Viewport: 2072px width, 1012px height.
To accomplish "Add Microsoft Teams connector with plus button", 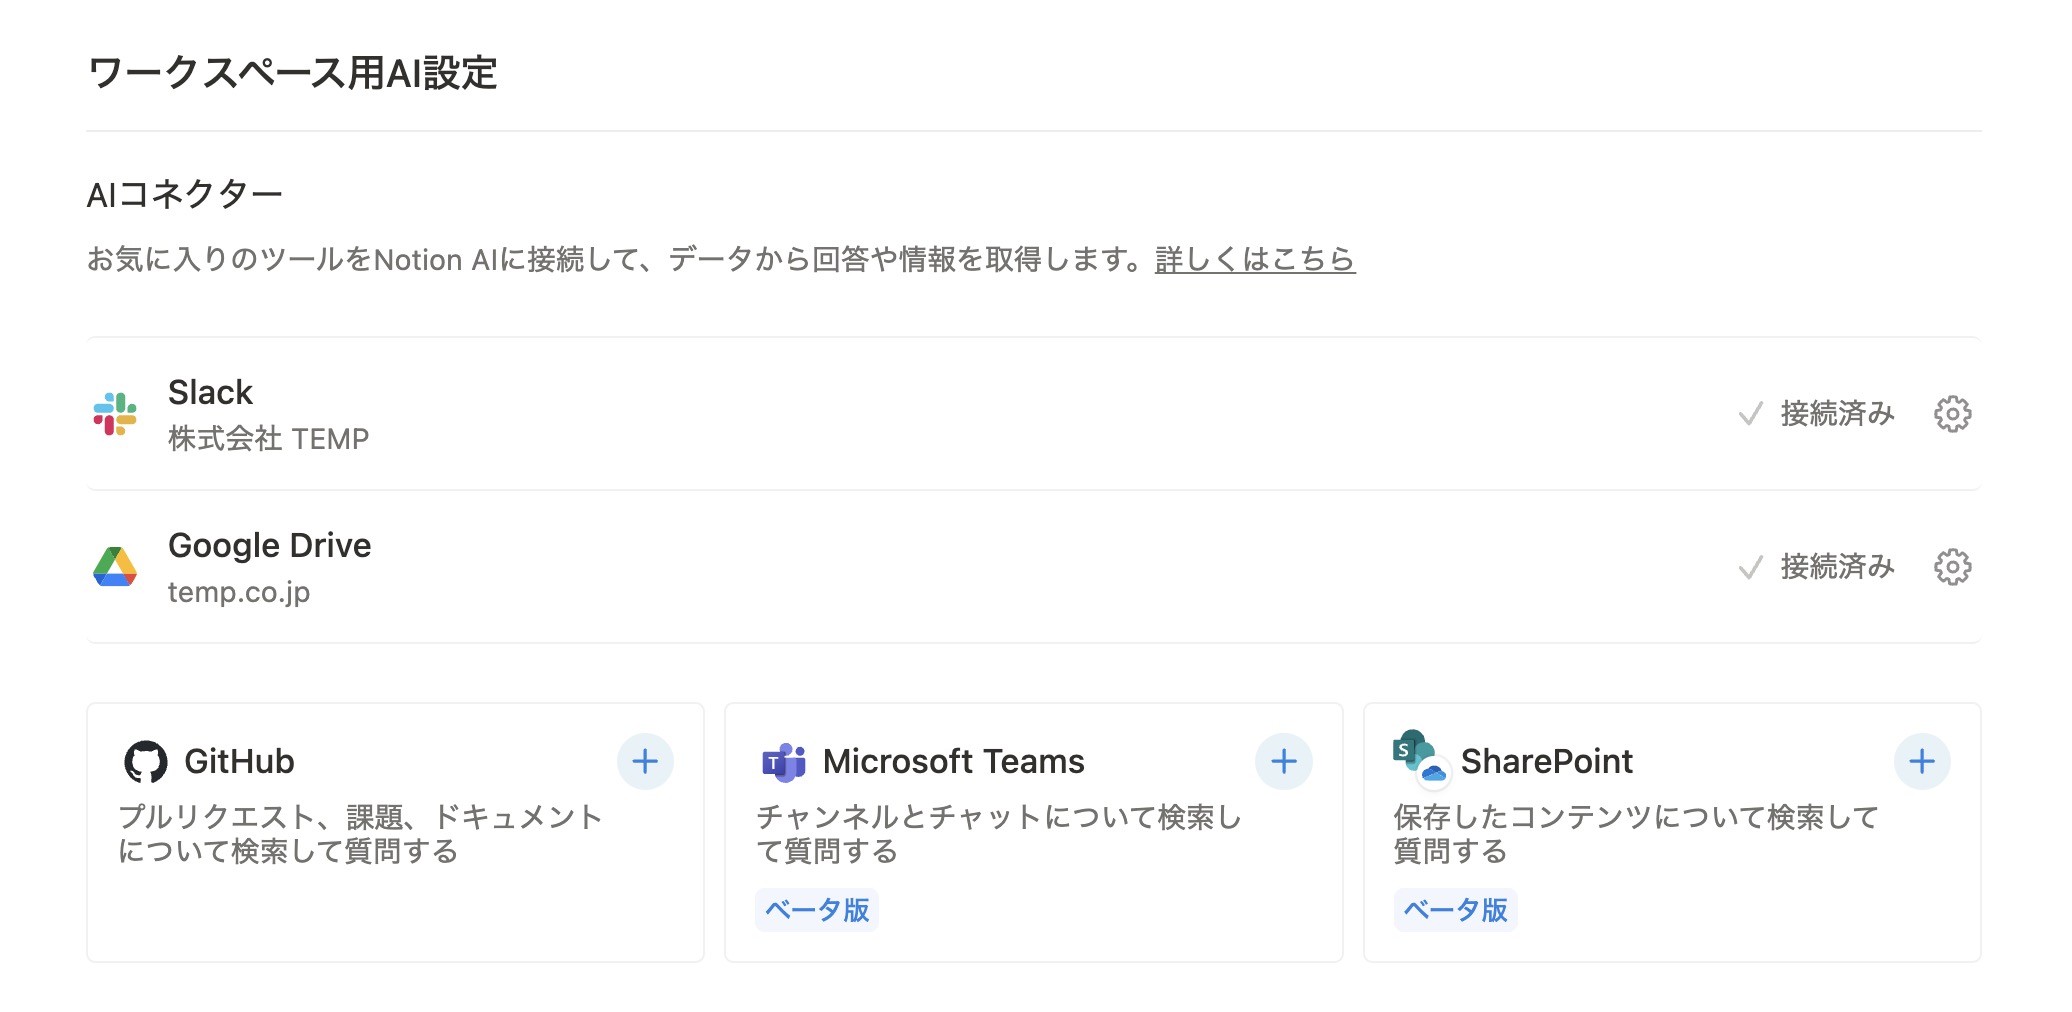I will click(1284, 762).
